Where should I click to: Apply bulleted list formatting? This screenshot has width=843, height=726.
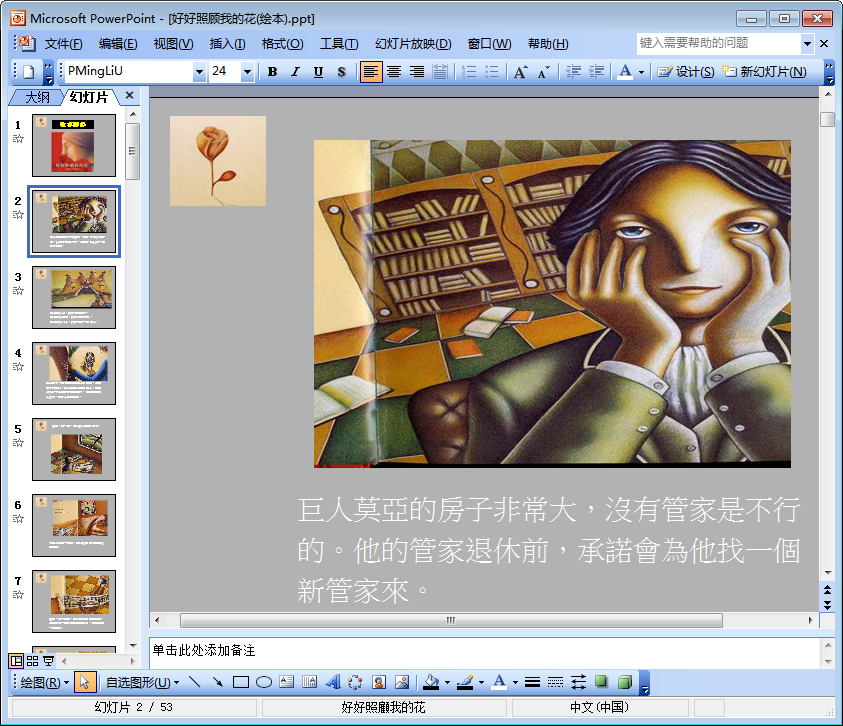[x=491, y=72]
